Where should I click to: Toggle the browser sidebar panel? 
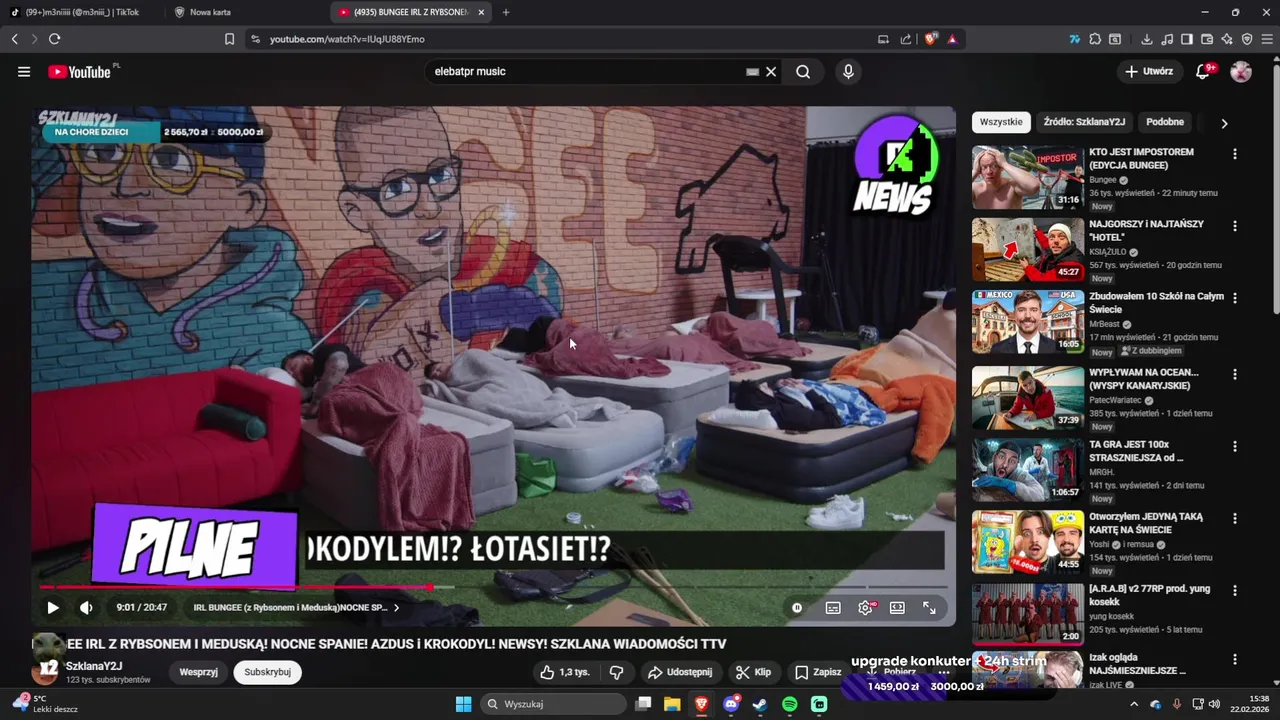(x=1187, y=39)
